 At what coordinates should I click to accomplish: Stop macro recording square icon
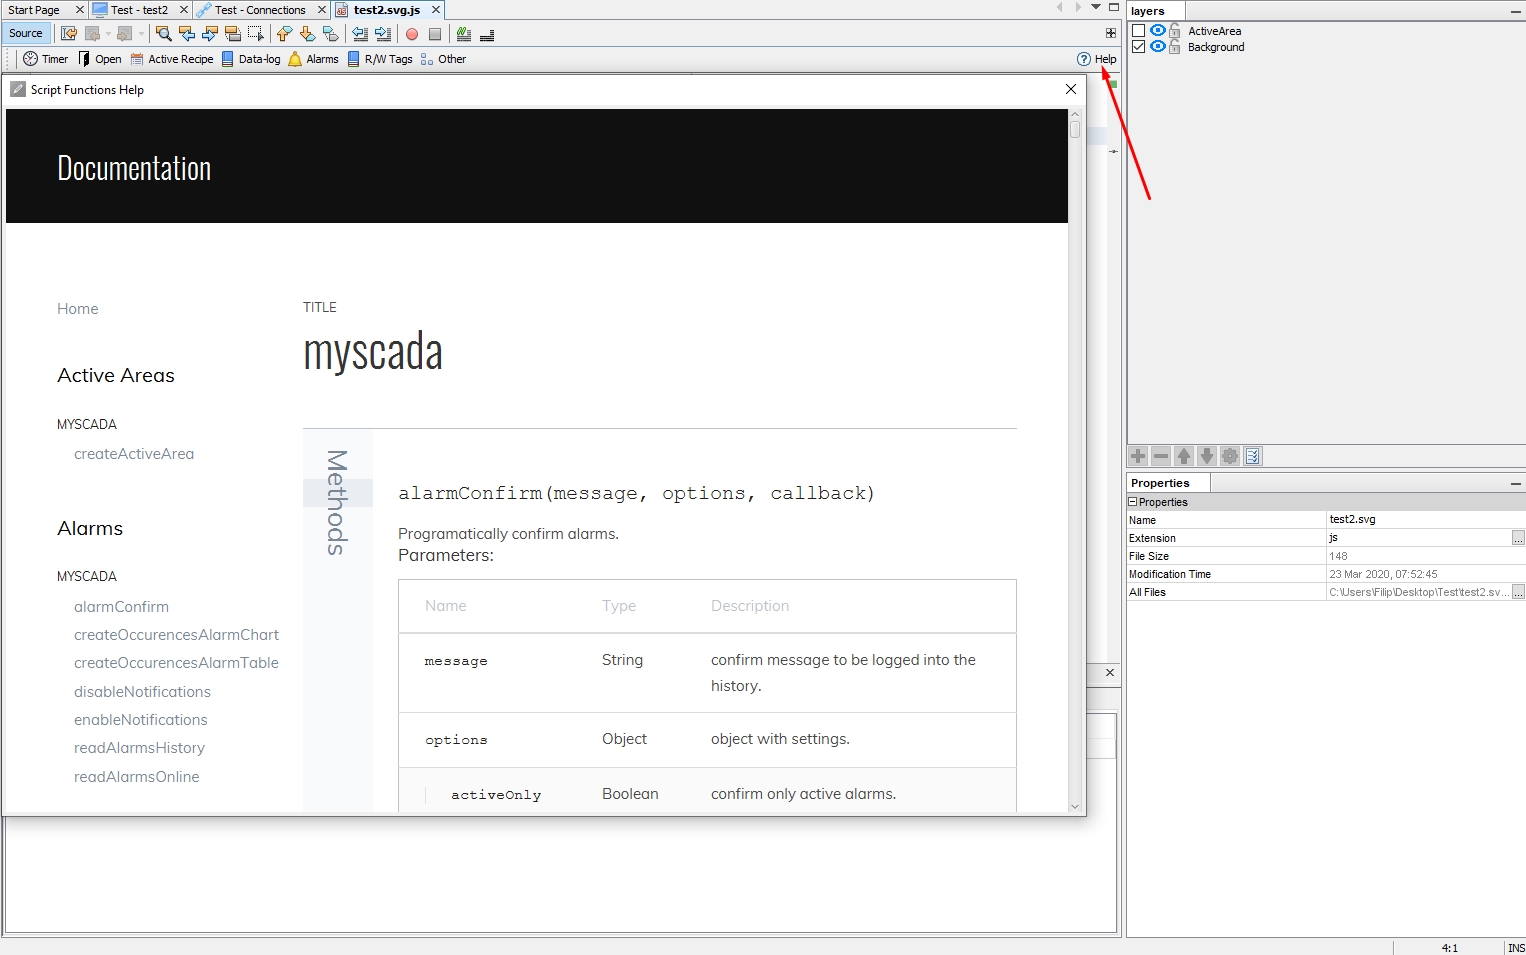tap(435, 34)
